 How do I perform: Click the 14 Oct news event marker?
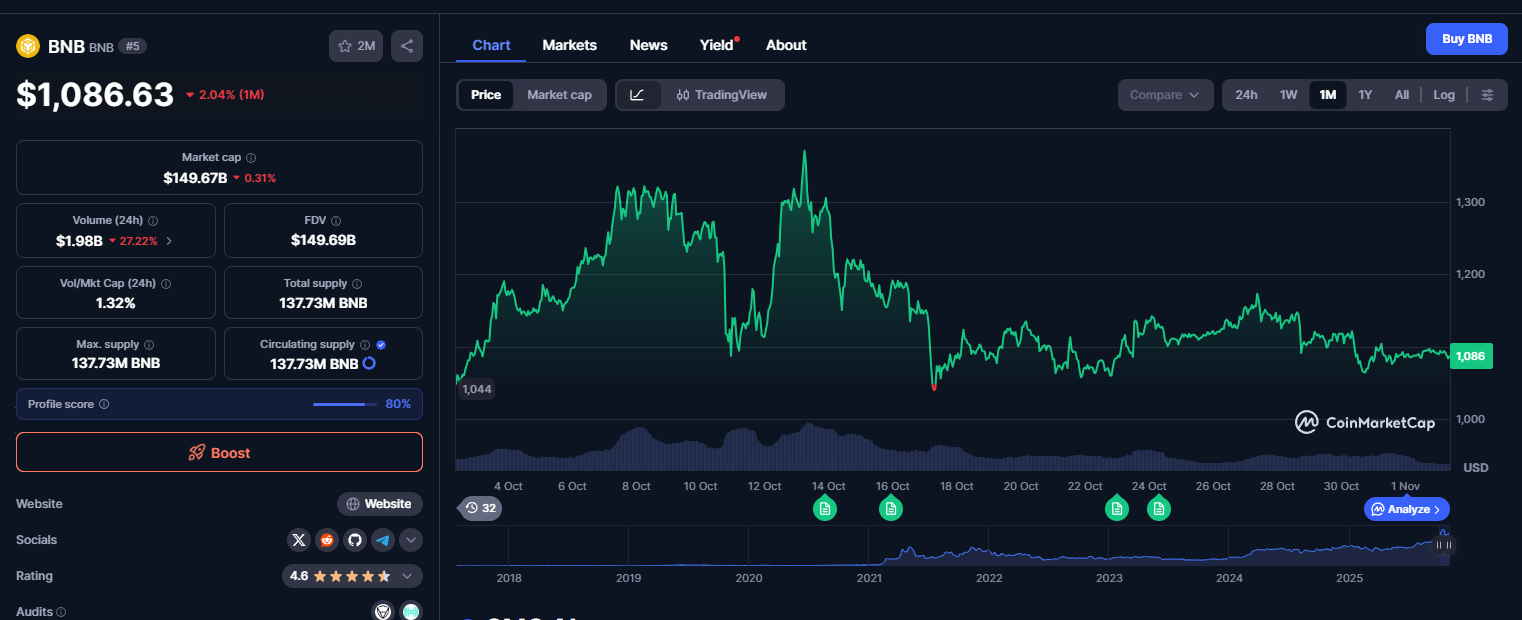point(825,509)
